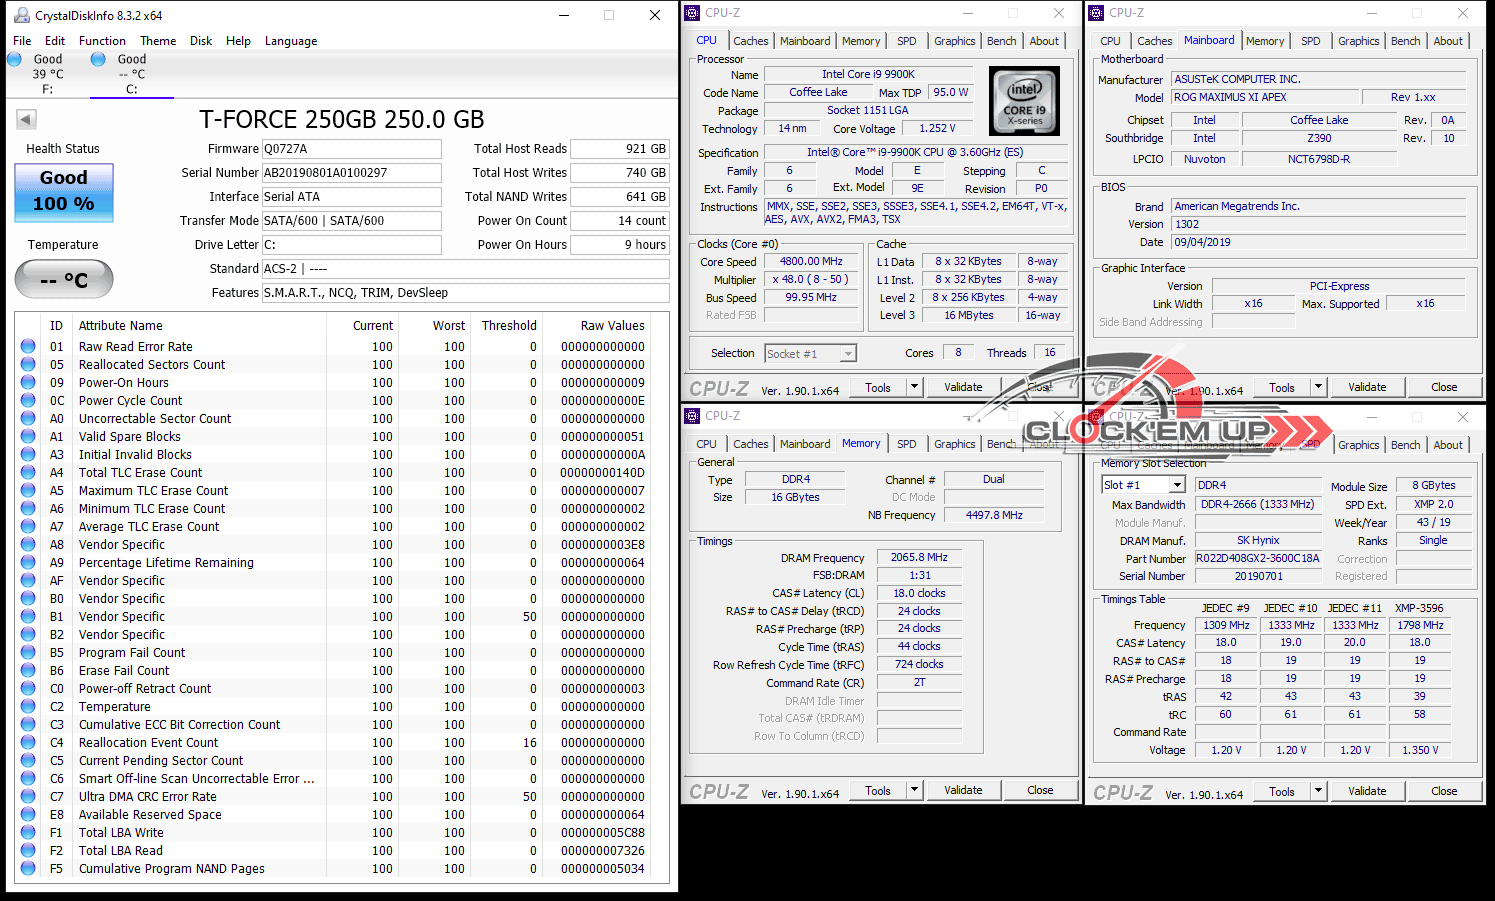Click the blue orb for Cumulative Program NAND Pages
The width and height of the screenshot is (1495, 901).
[28, 869]
